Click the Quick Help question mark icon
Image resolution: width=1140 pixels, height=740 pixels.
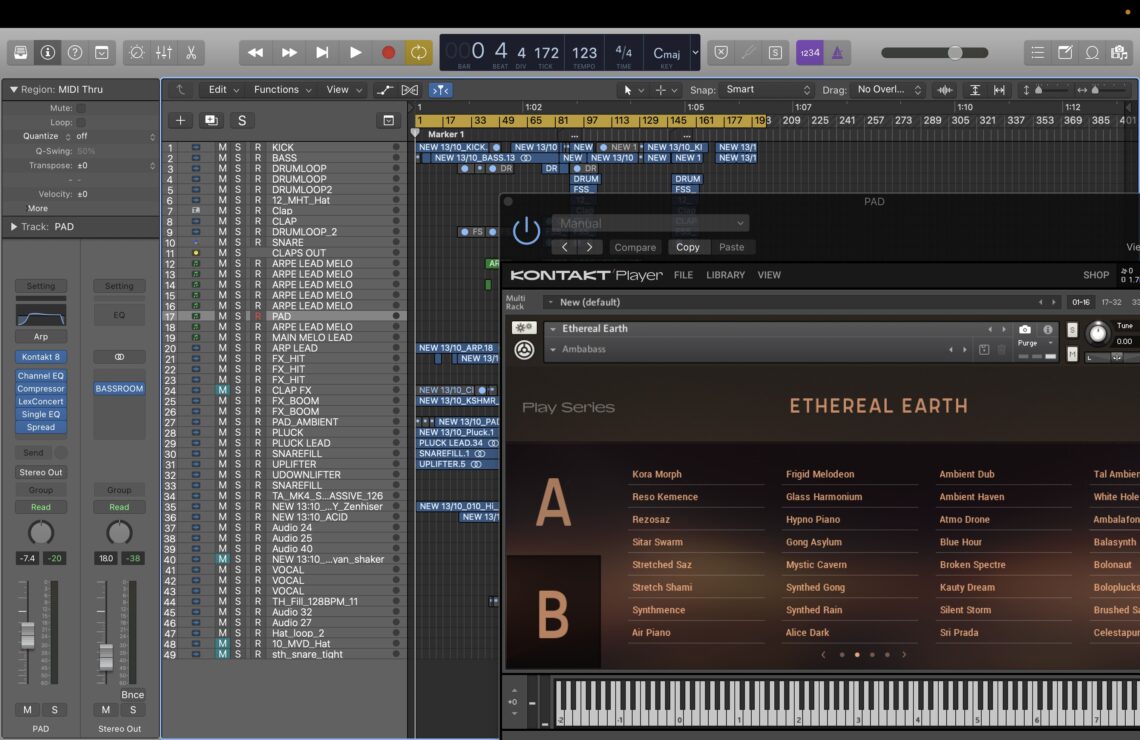pyautogui.click(x=74, y=52)
